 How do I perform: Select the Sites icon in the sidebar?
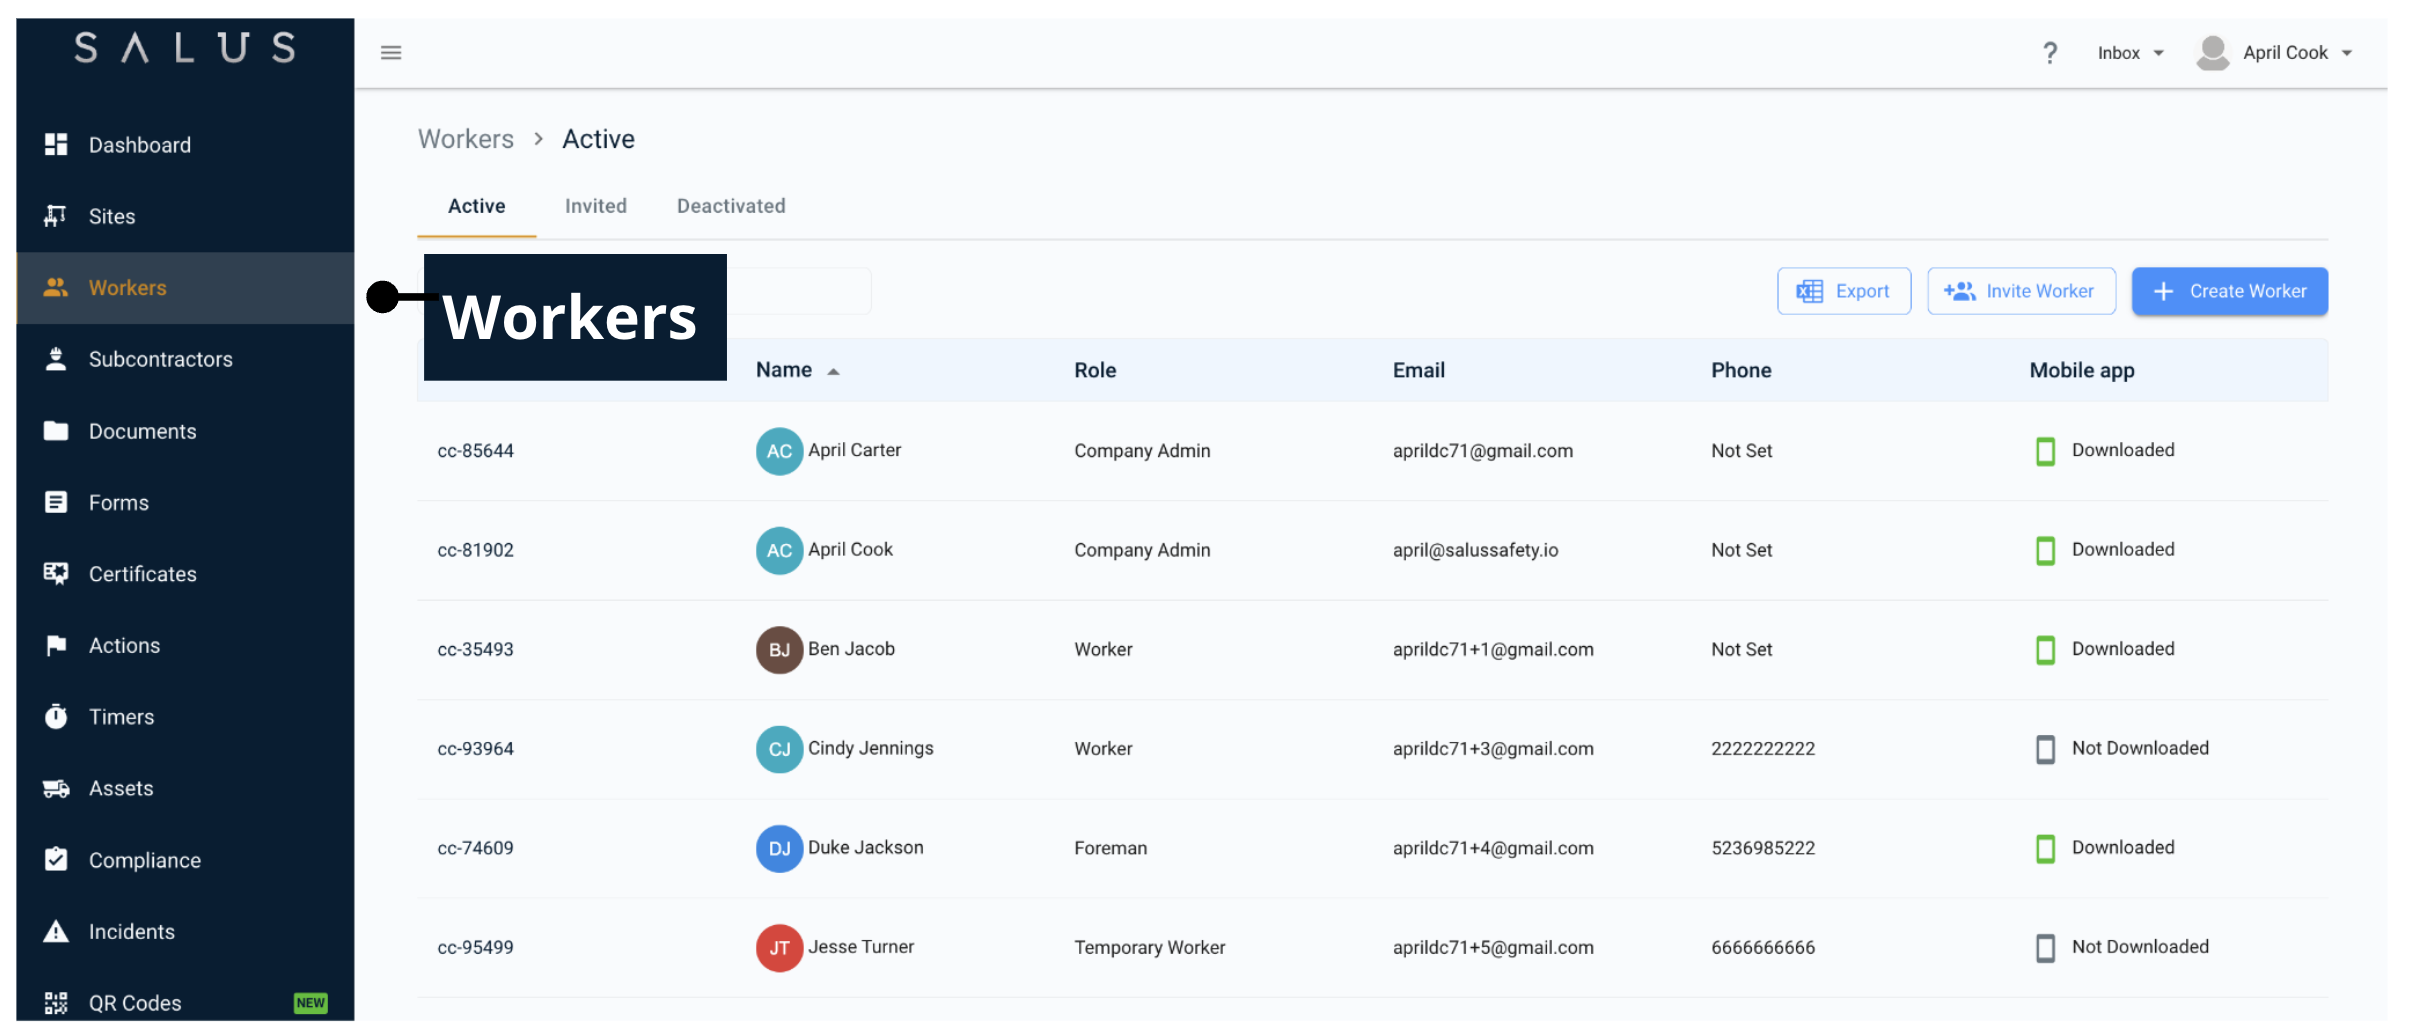click(x=56, y=216)
